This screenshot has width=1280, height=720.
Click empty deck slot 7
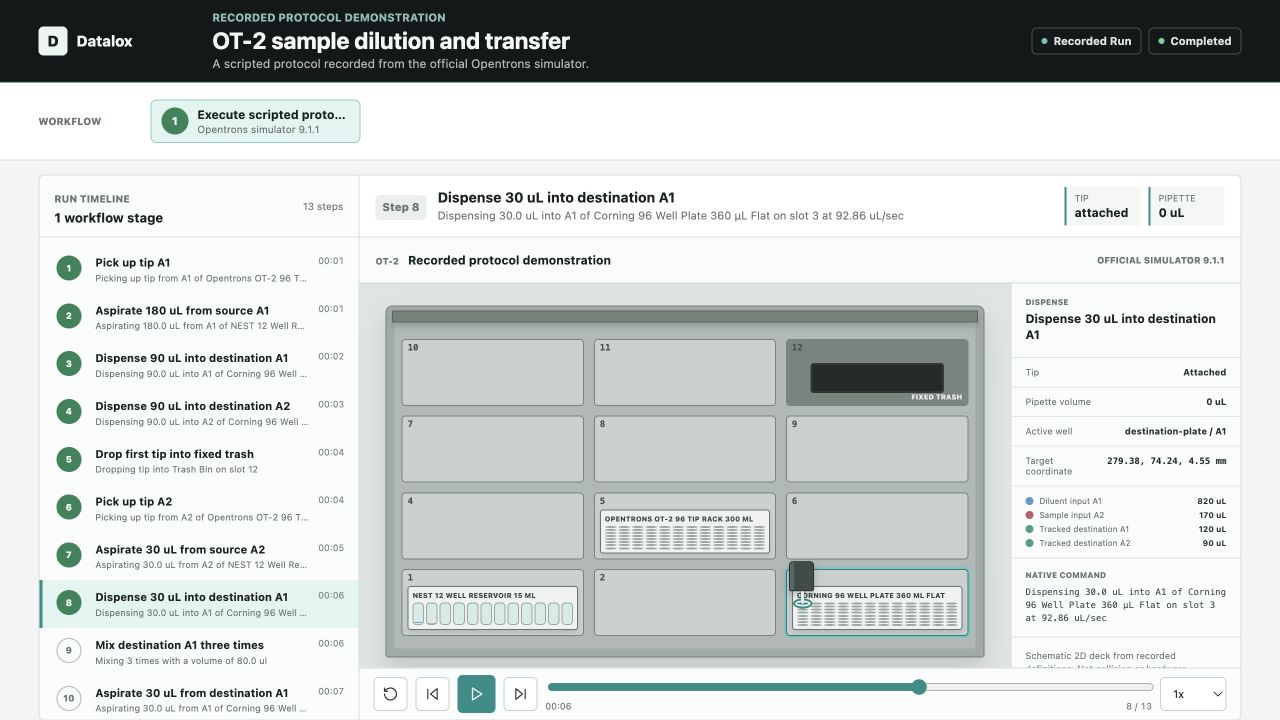point(493,449)
